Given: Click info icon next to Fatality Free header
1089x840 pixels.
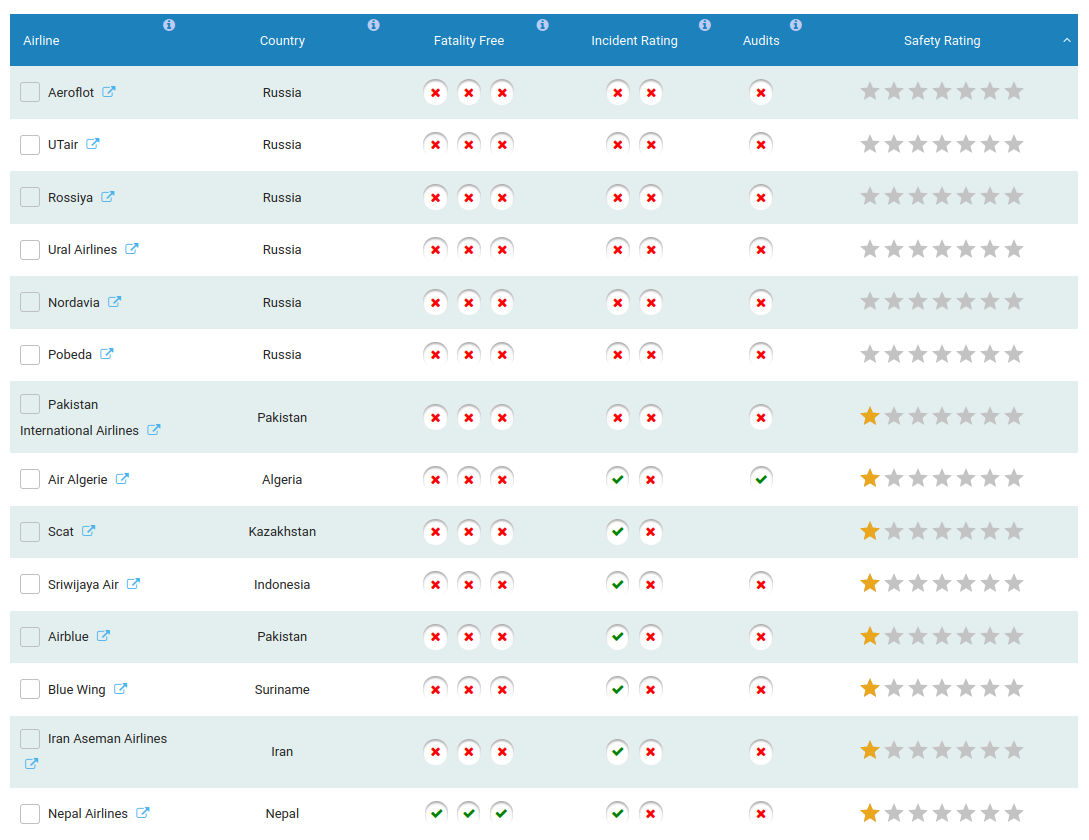Looking at the screenshot, I should pyautogui.click(x=542, y=25).
